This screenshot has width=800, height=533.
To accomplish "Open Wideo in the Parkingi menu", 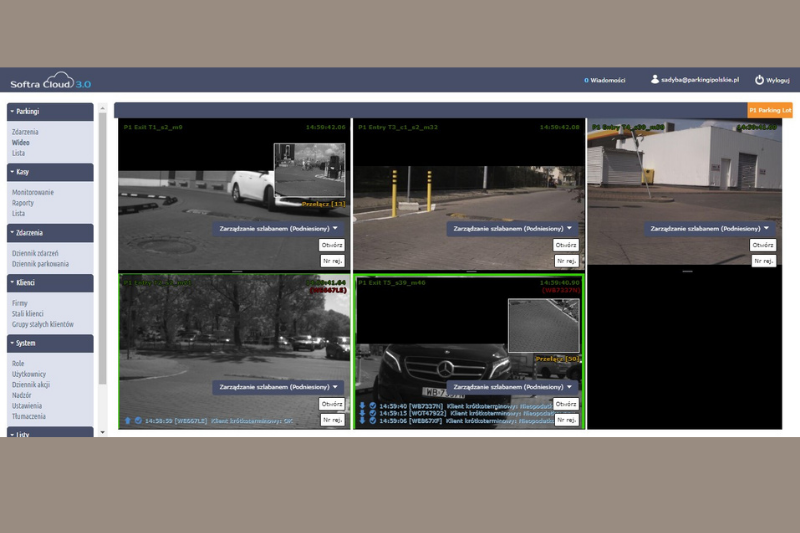I will pyautogui.click(x=21, y=142).
